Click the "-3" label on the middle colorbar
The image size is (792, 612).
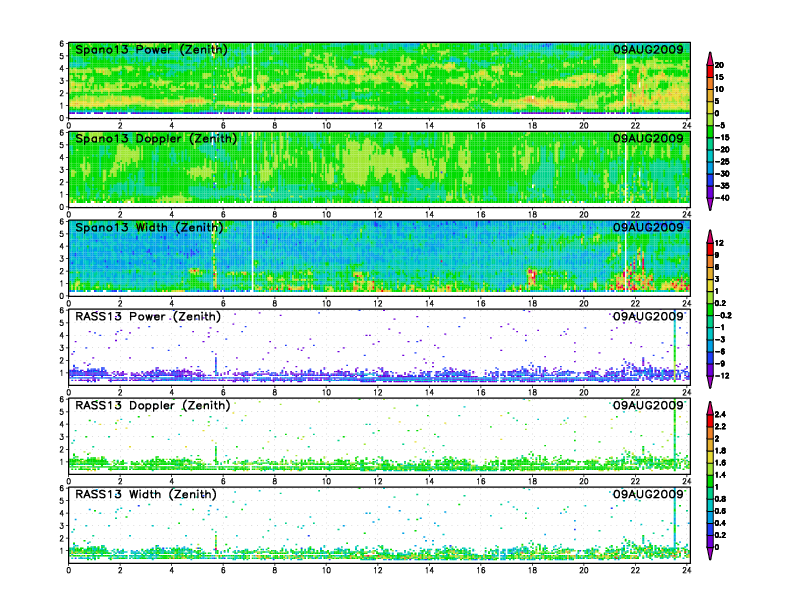click(x=721, y=340)
